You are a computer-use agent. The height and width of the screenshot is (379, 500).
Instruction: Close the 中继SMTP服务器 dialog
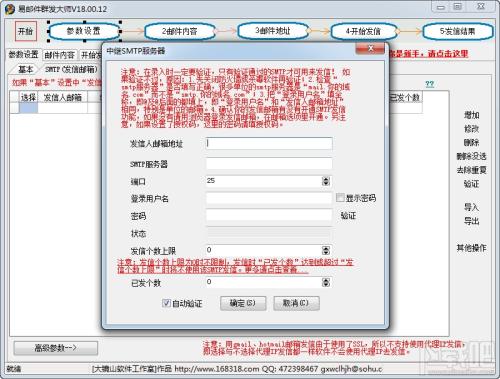(370, 49)
